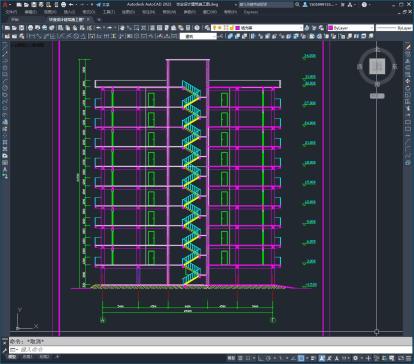Toggle Polar tracking in status bar
This screenshot has width=414, height=364.
pos(269,358)
